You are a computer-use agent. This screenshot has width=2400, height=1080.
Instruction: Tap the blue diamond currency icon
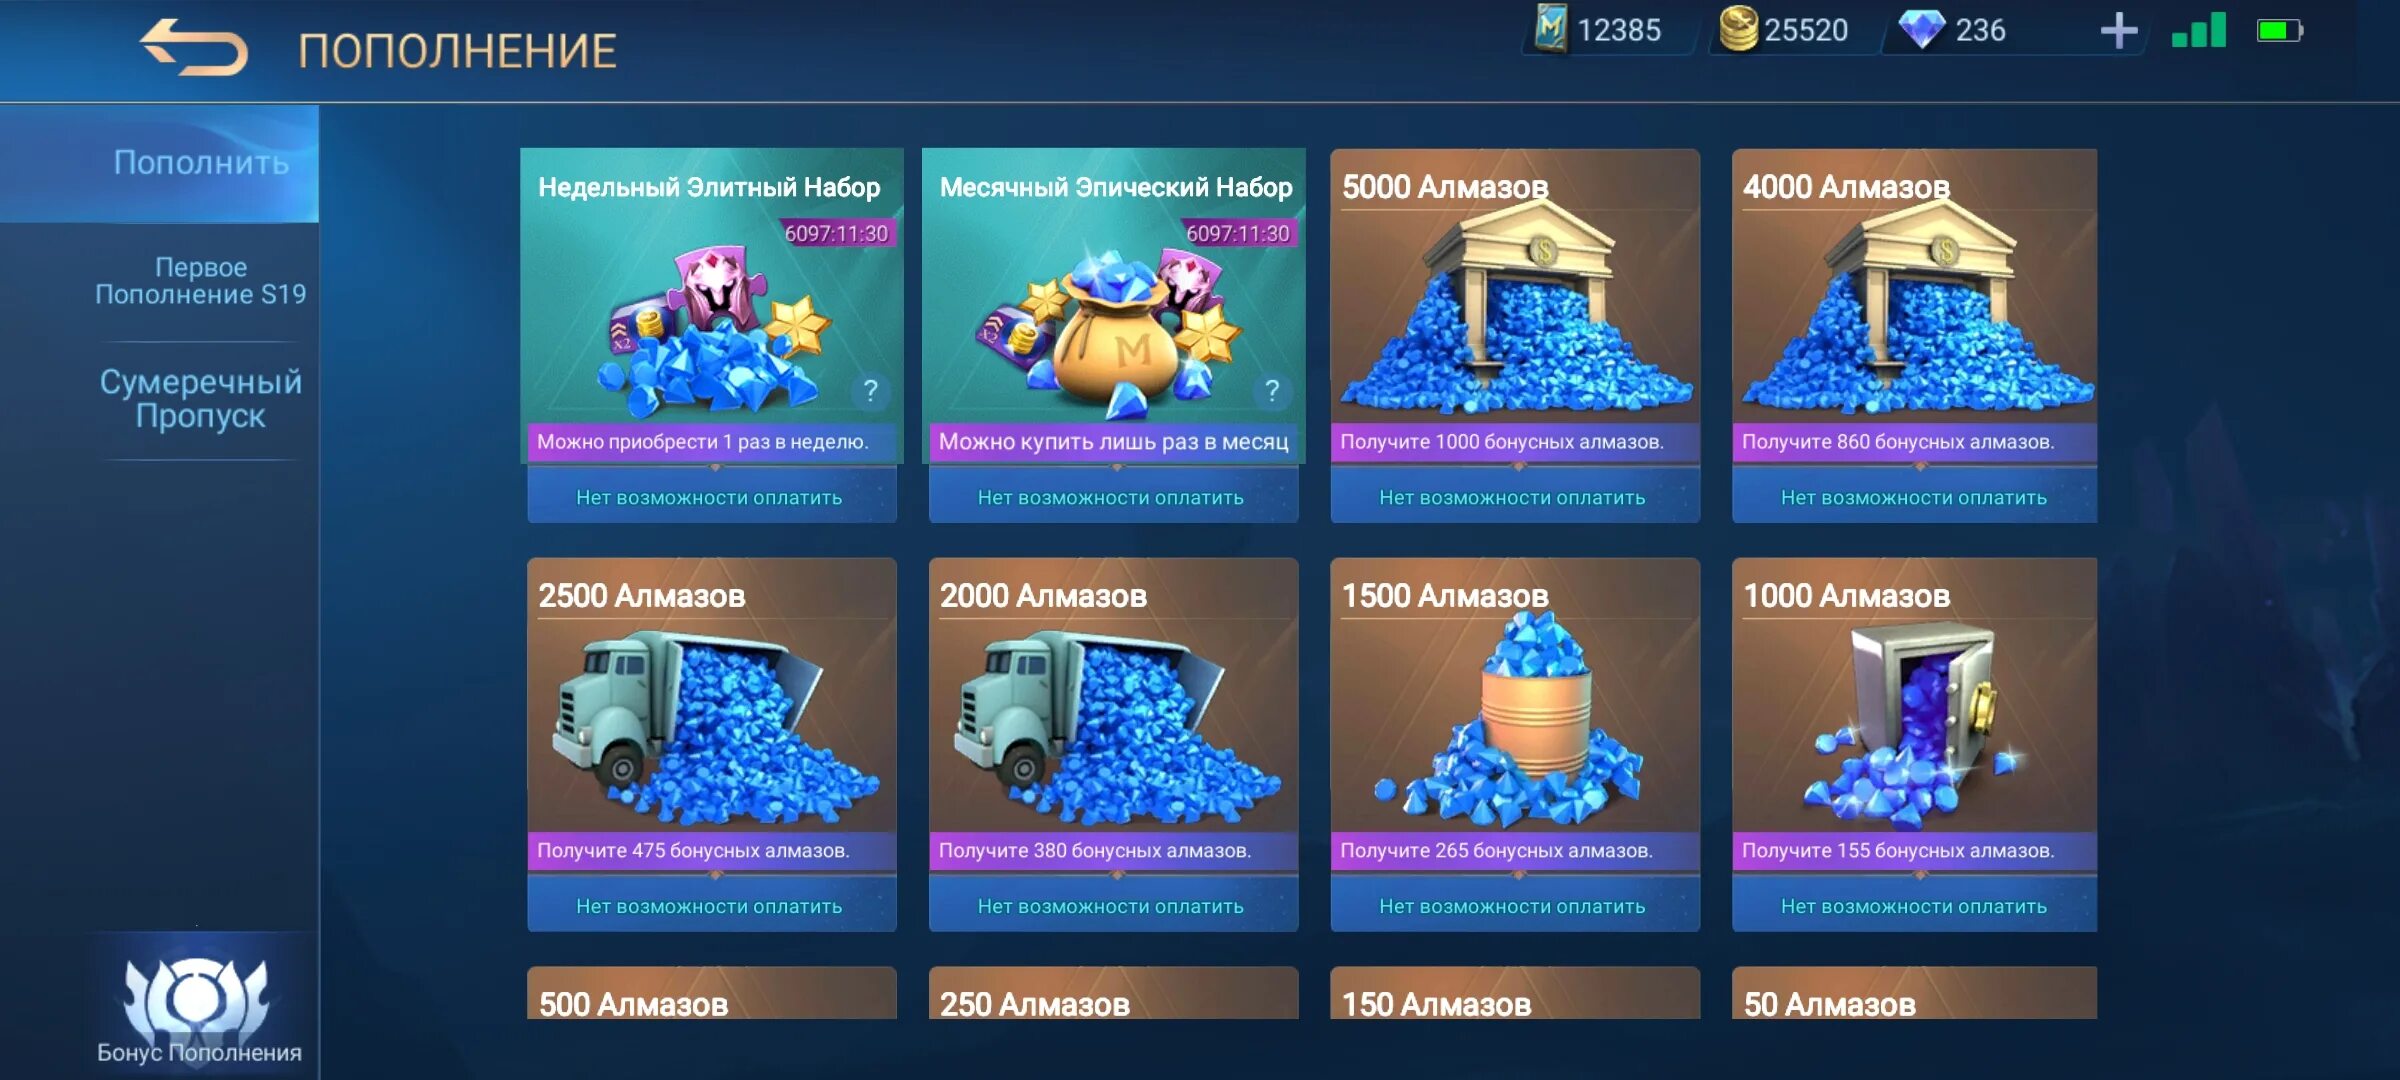point(1921,29)
